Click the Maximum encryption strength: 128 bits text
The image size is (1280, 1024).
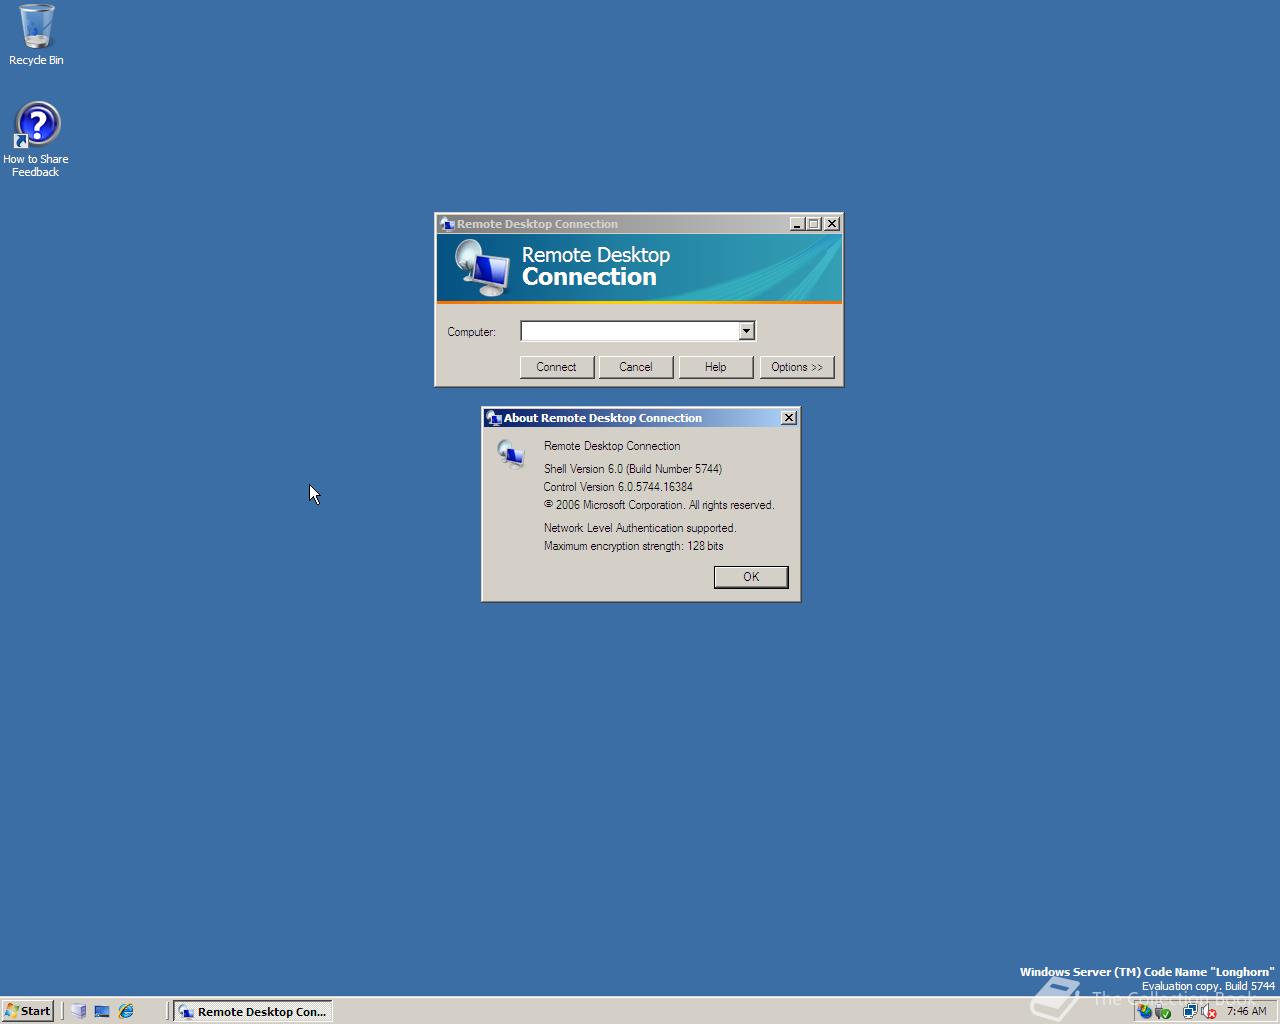[x=634, y=546]
